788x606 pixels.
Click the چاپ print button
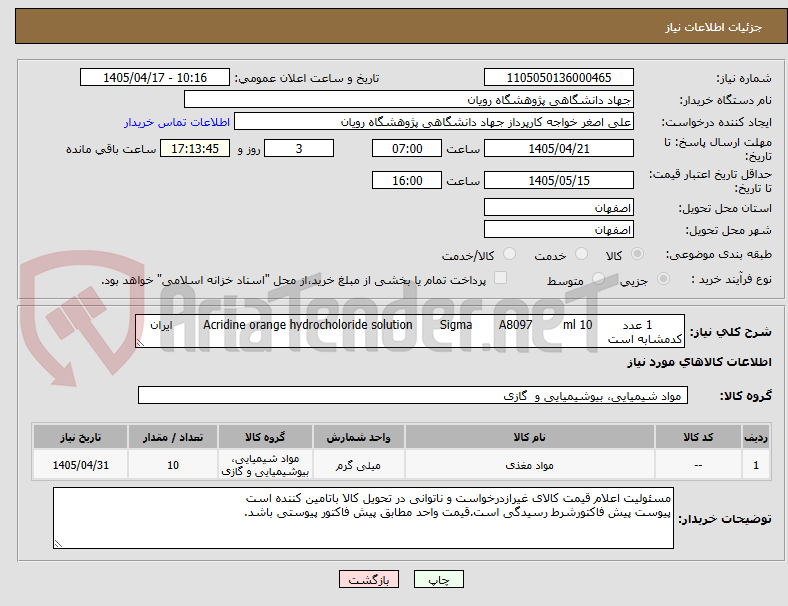(438, 579)
